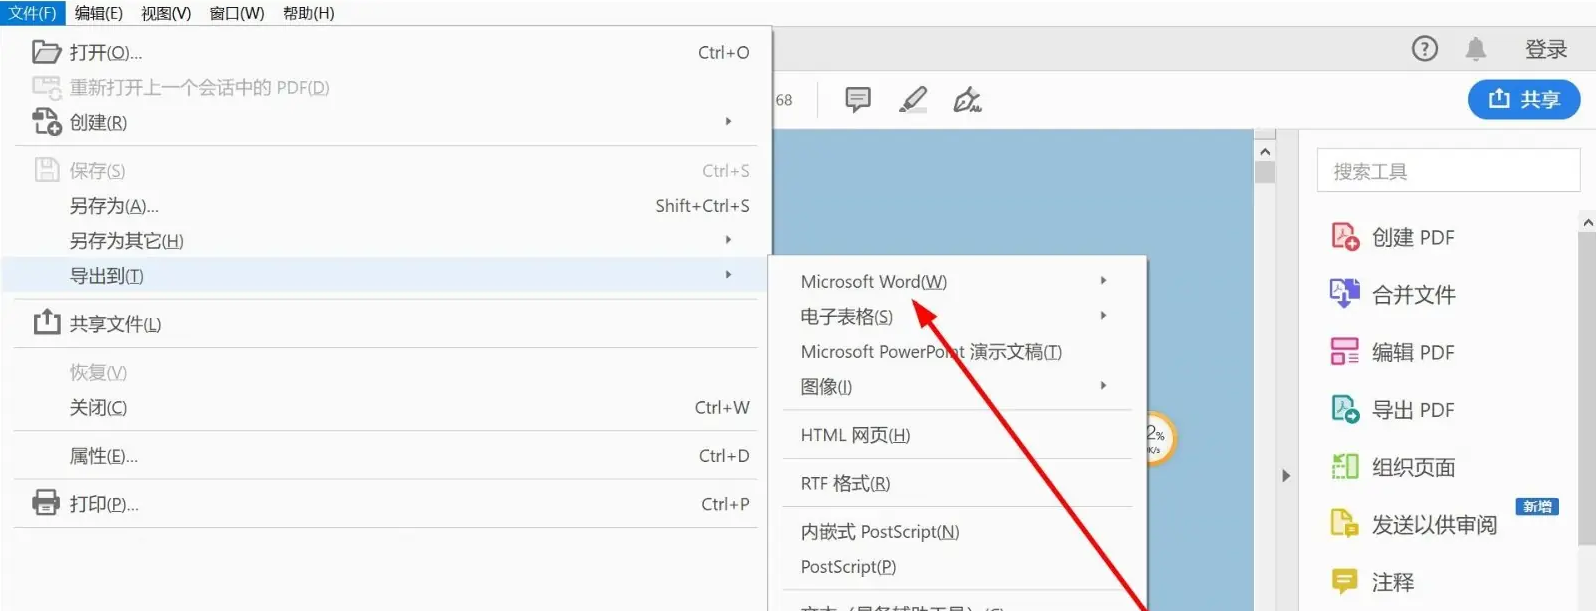Select 另存为(A)... in the File menu
Screen dimensions: 1596x611
[114, 206]
